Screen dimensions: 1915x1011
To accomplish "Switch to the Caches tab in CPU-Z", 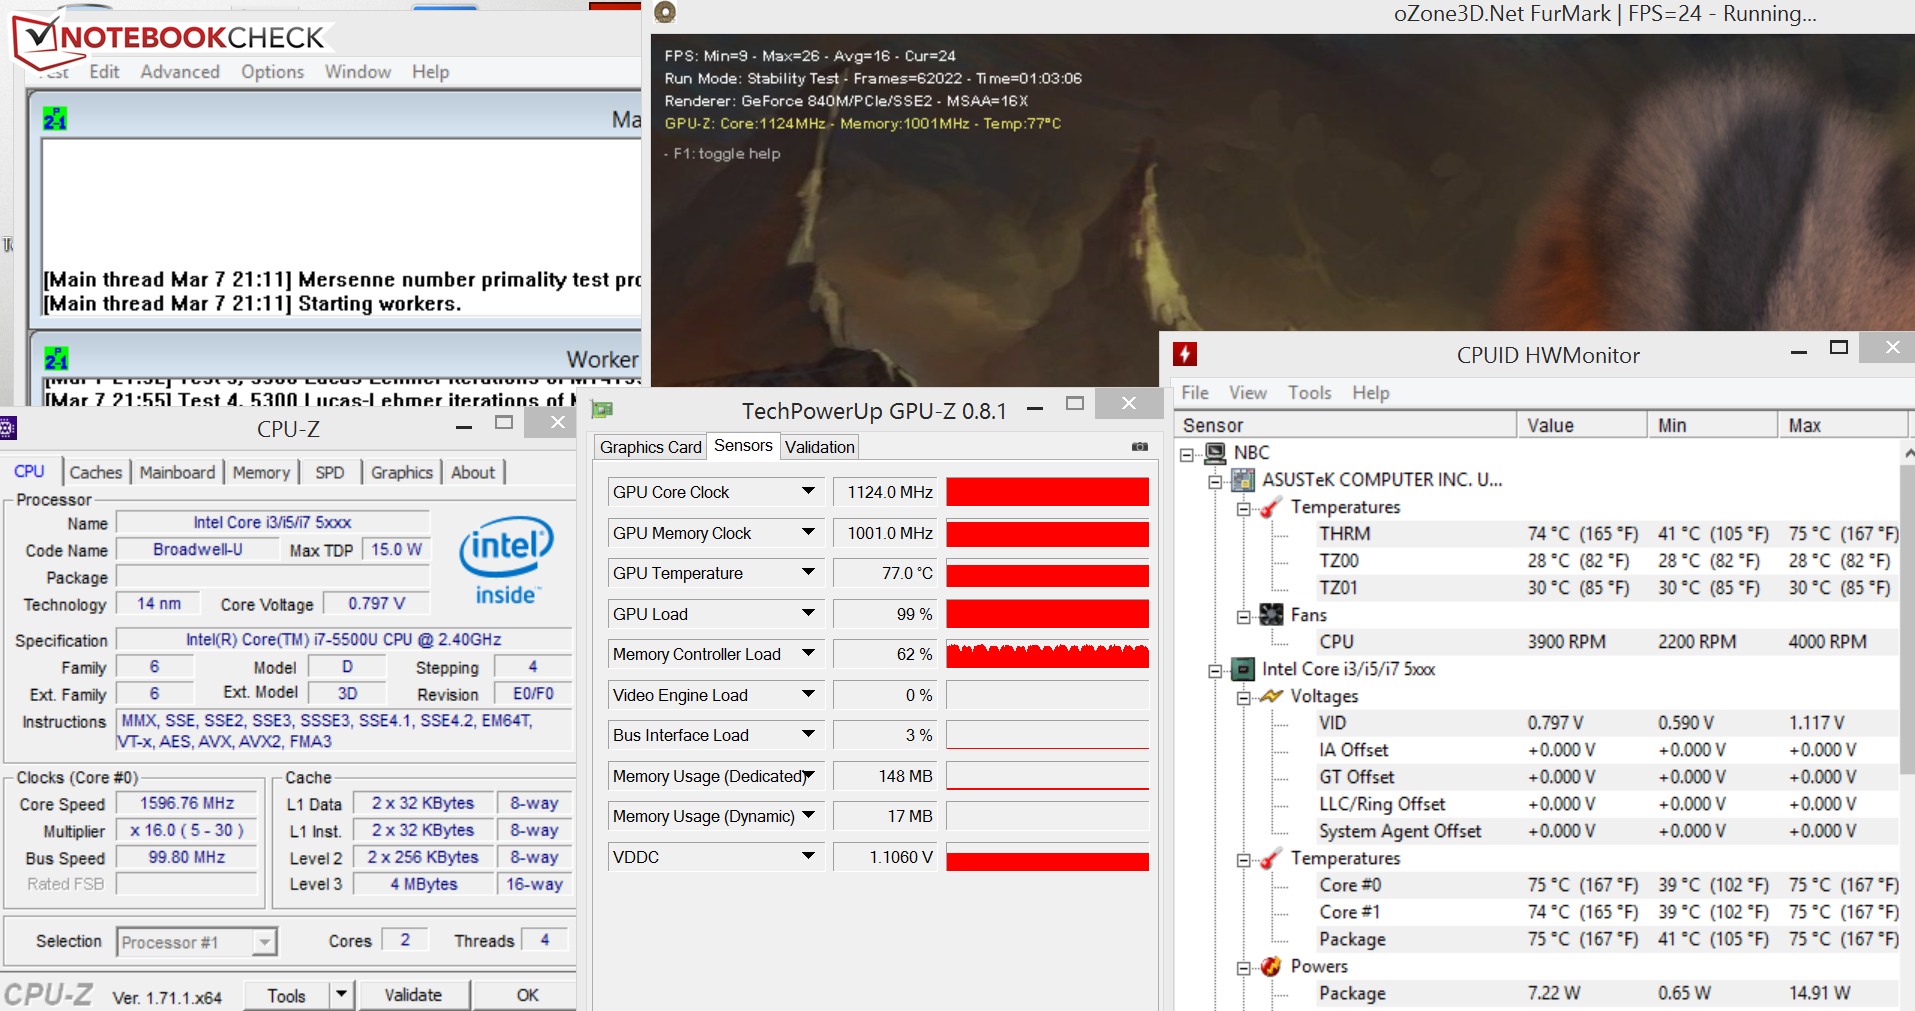I will [96, 472].
